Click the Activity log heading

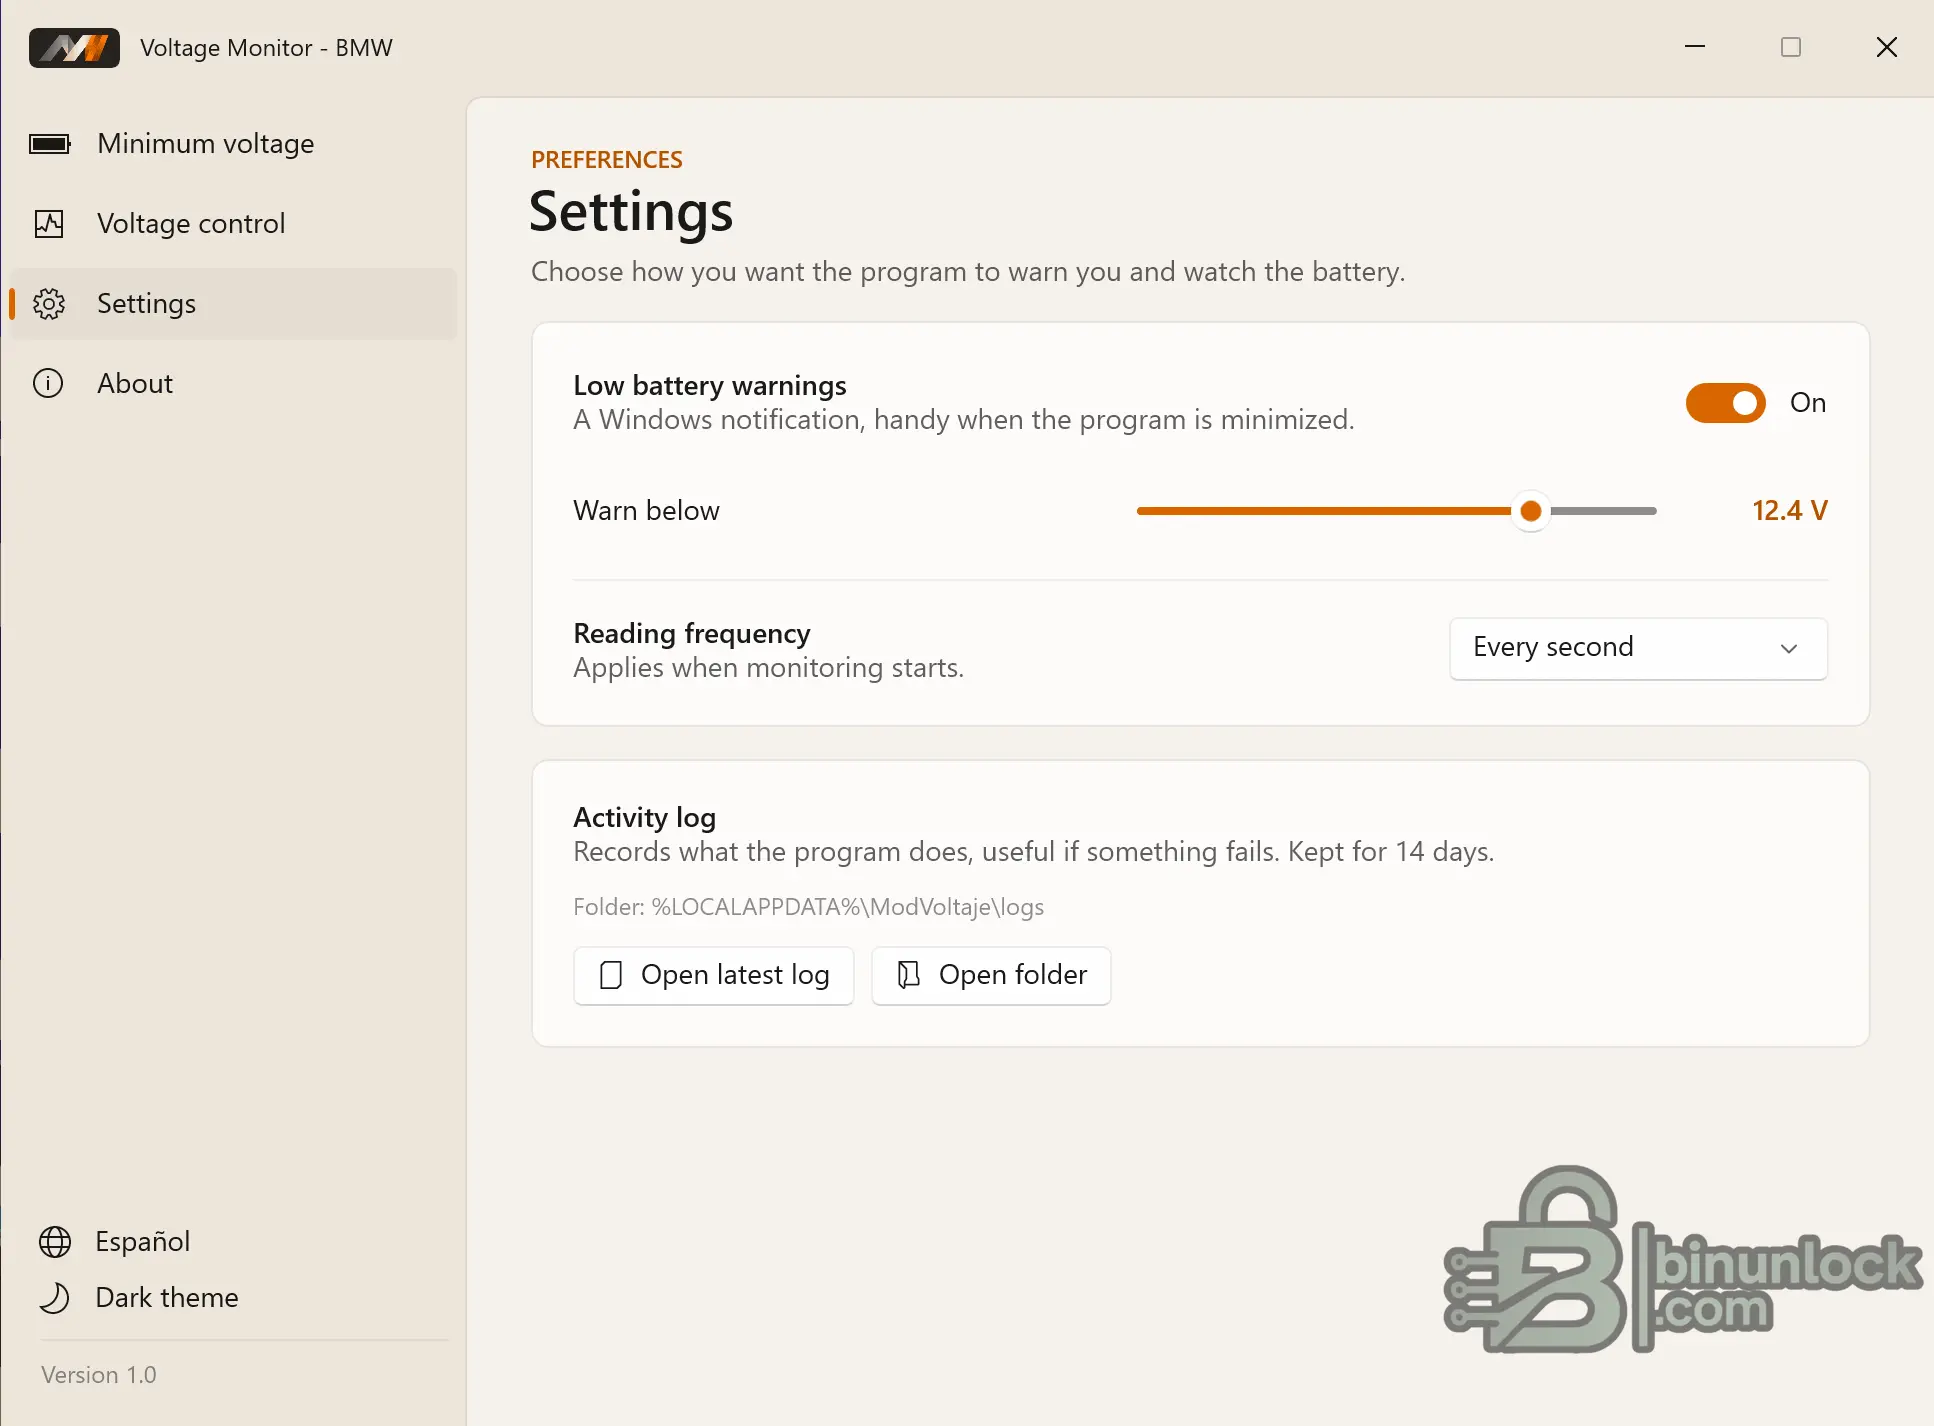coord(645,818)
